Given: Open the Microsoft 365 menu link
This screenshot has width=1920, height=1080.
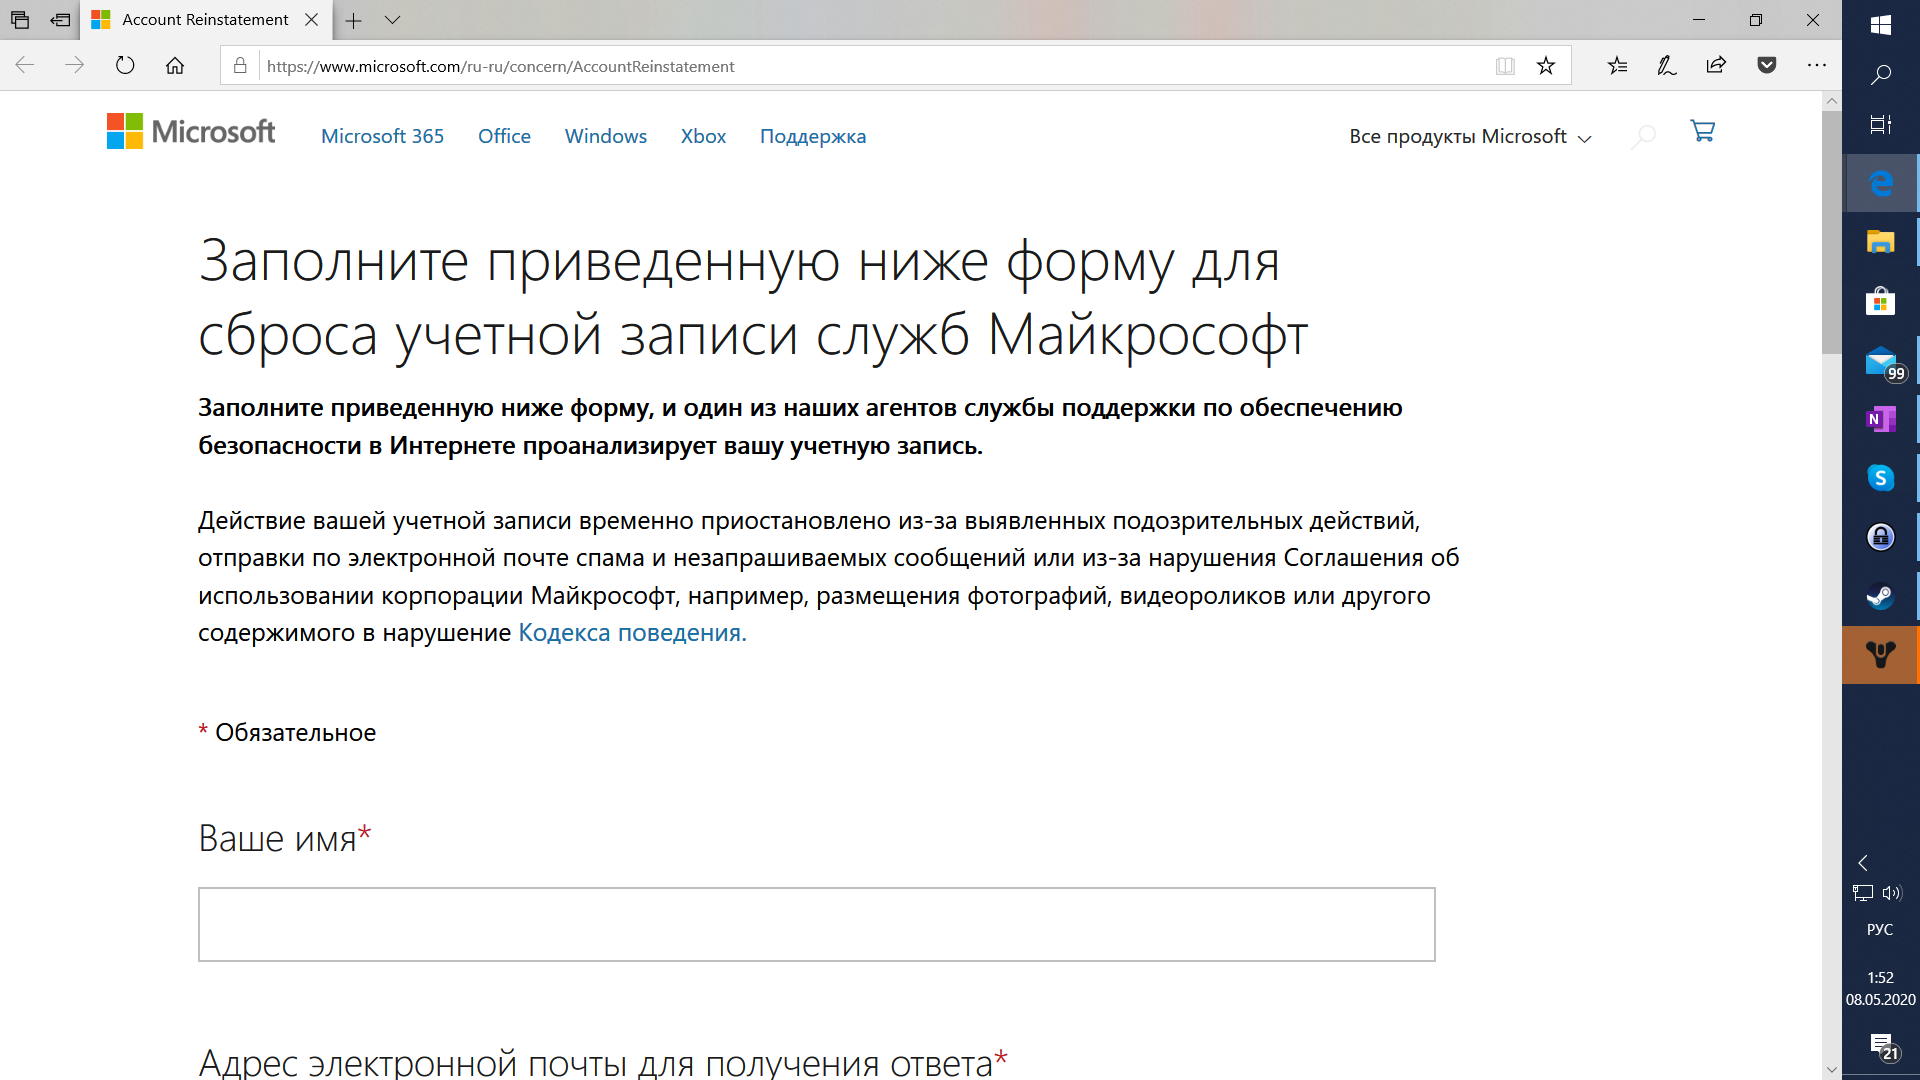Looking at the screenshot, I should pos(382,136).
